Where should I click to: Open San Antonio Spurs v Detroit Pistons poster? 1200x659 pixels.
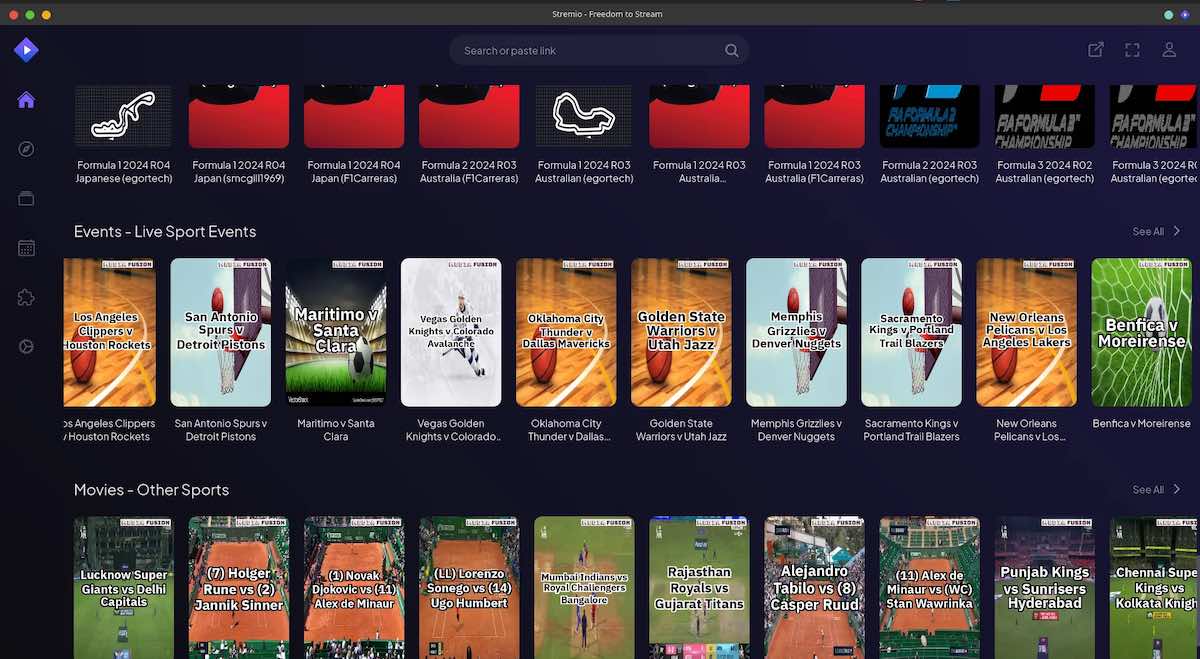tap(220, 333)
